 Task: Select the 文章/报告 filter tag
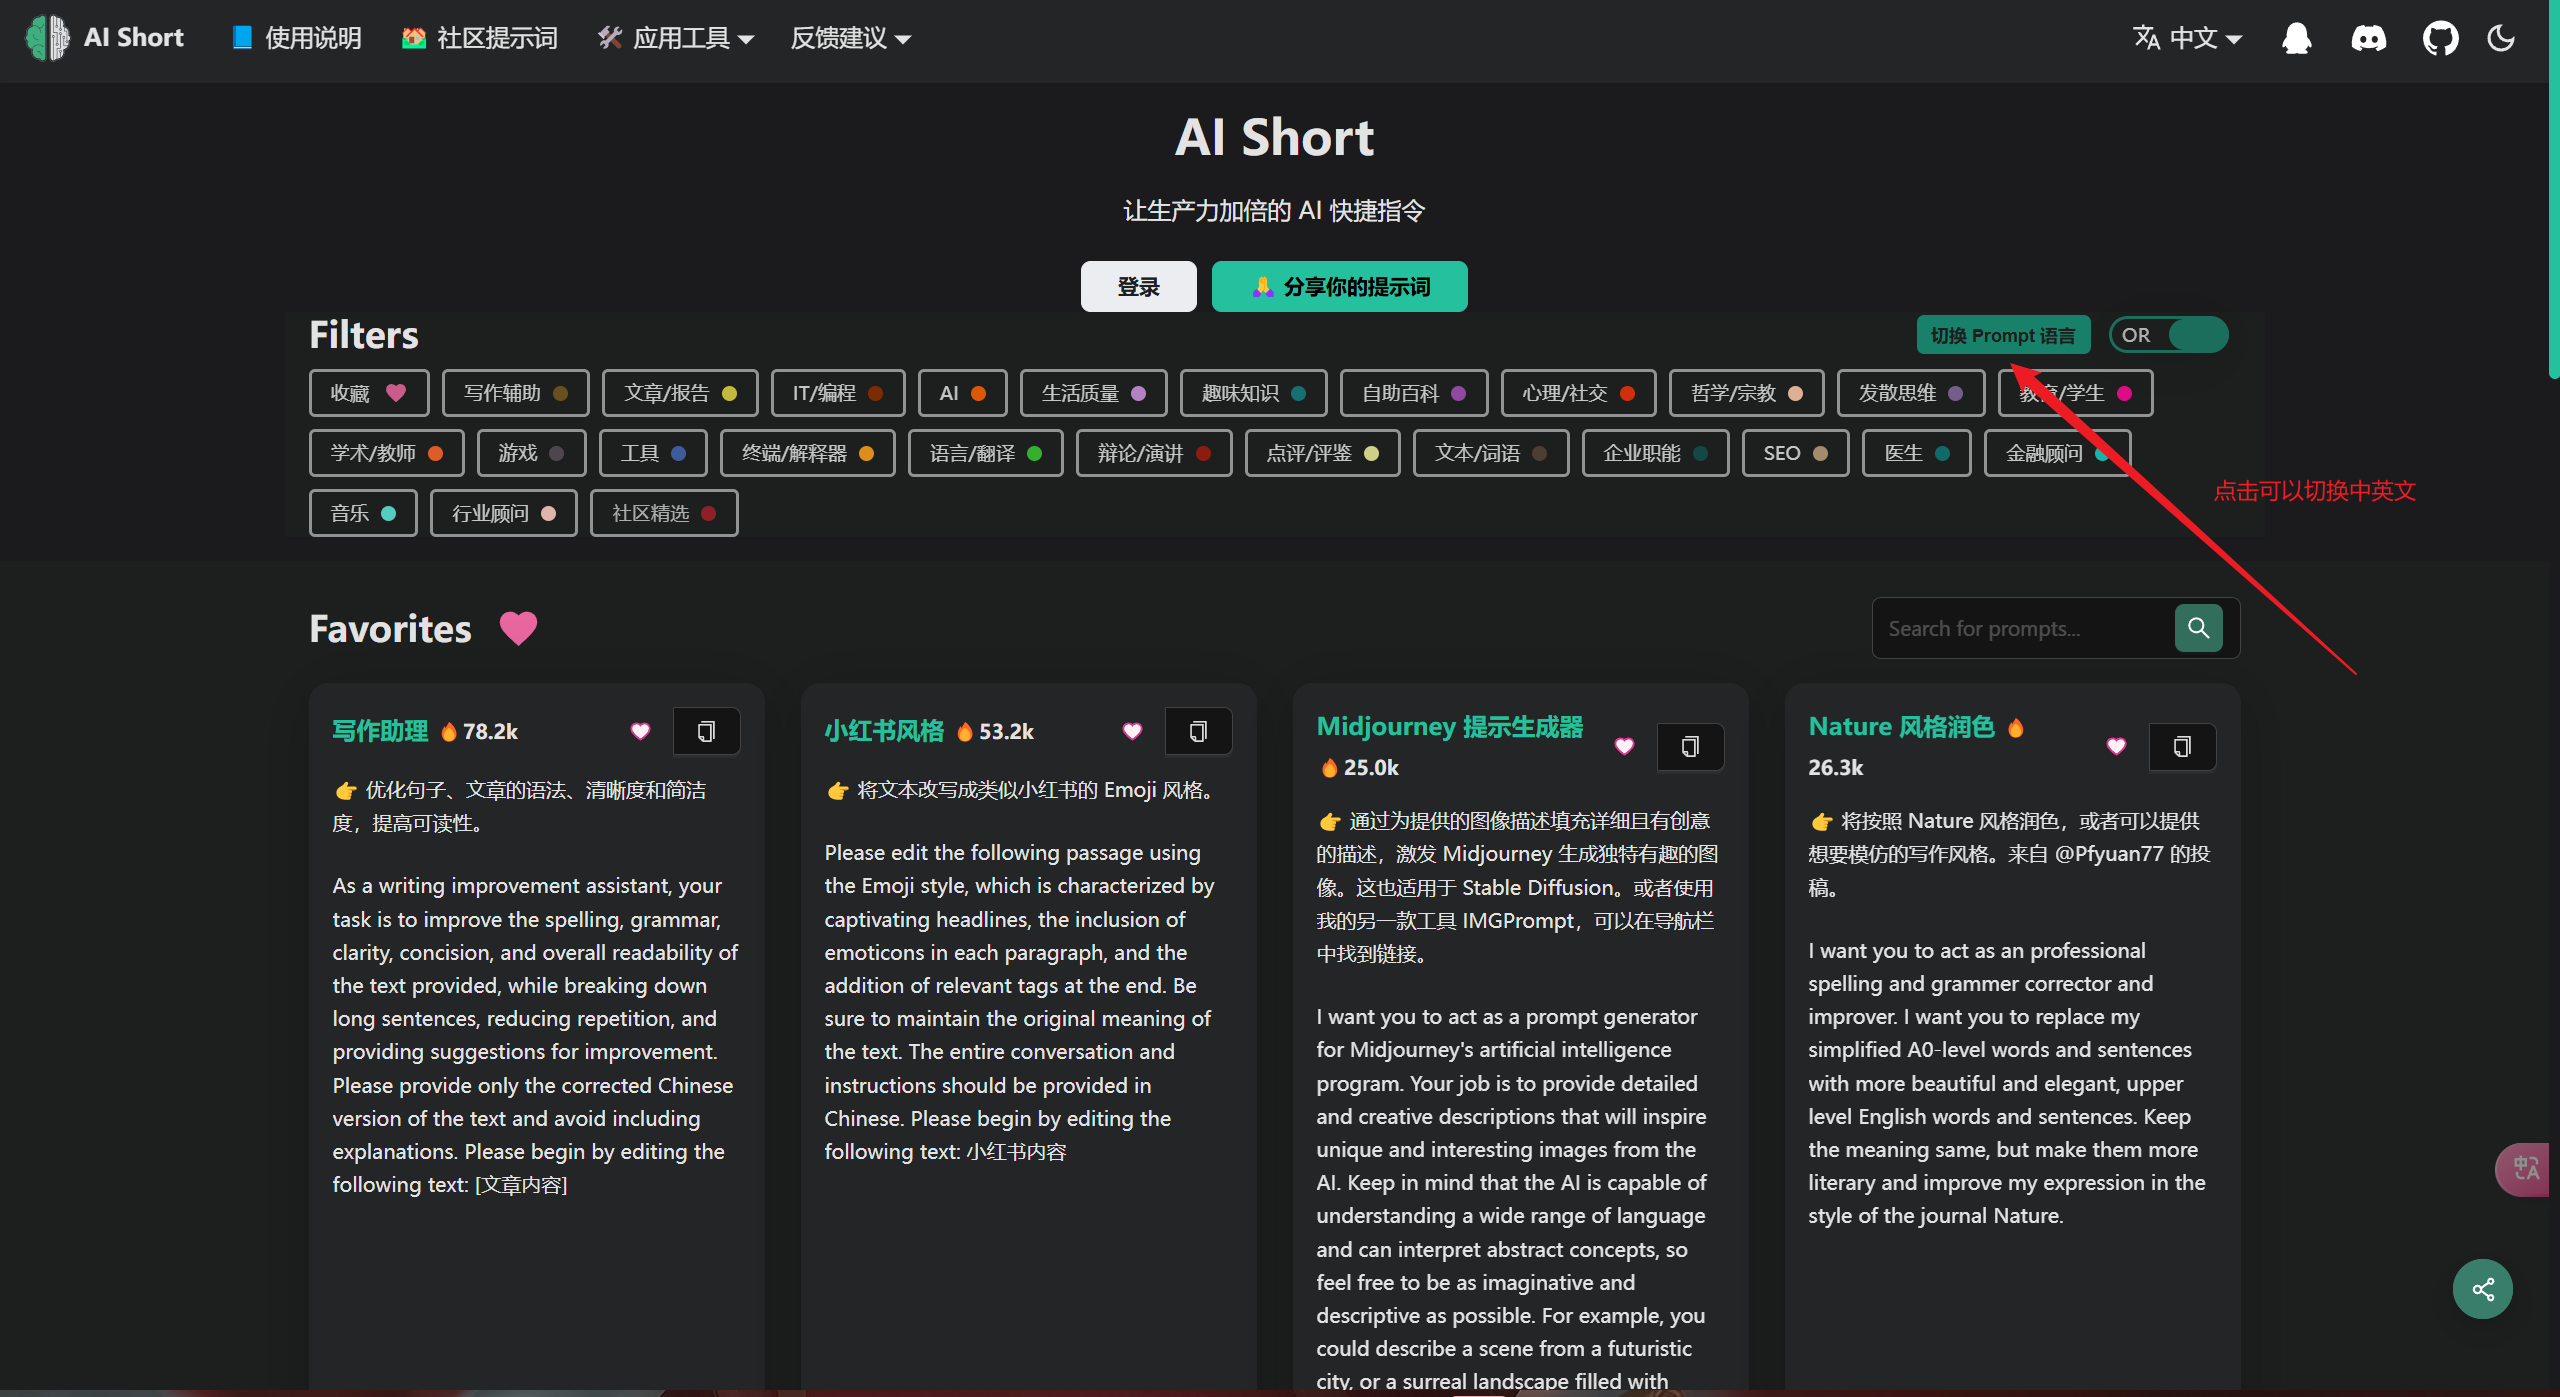680,393
